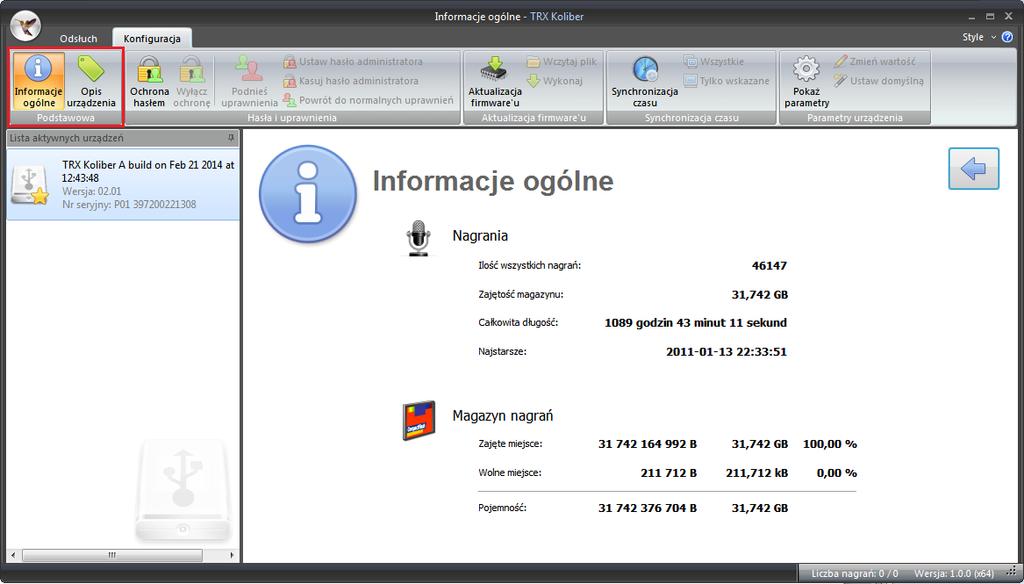Screen dimensions: 1024x584
Task: Click Liczba nagrań status bar entry
Action: point(854,574)
